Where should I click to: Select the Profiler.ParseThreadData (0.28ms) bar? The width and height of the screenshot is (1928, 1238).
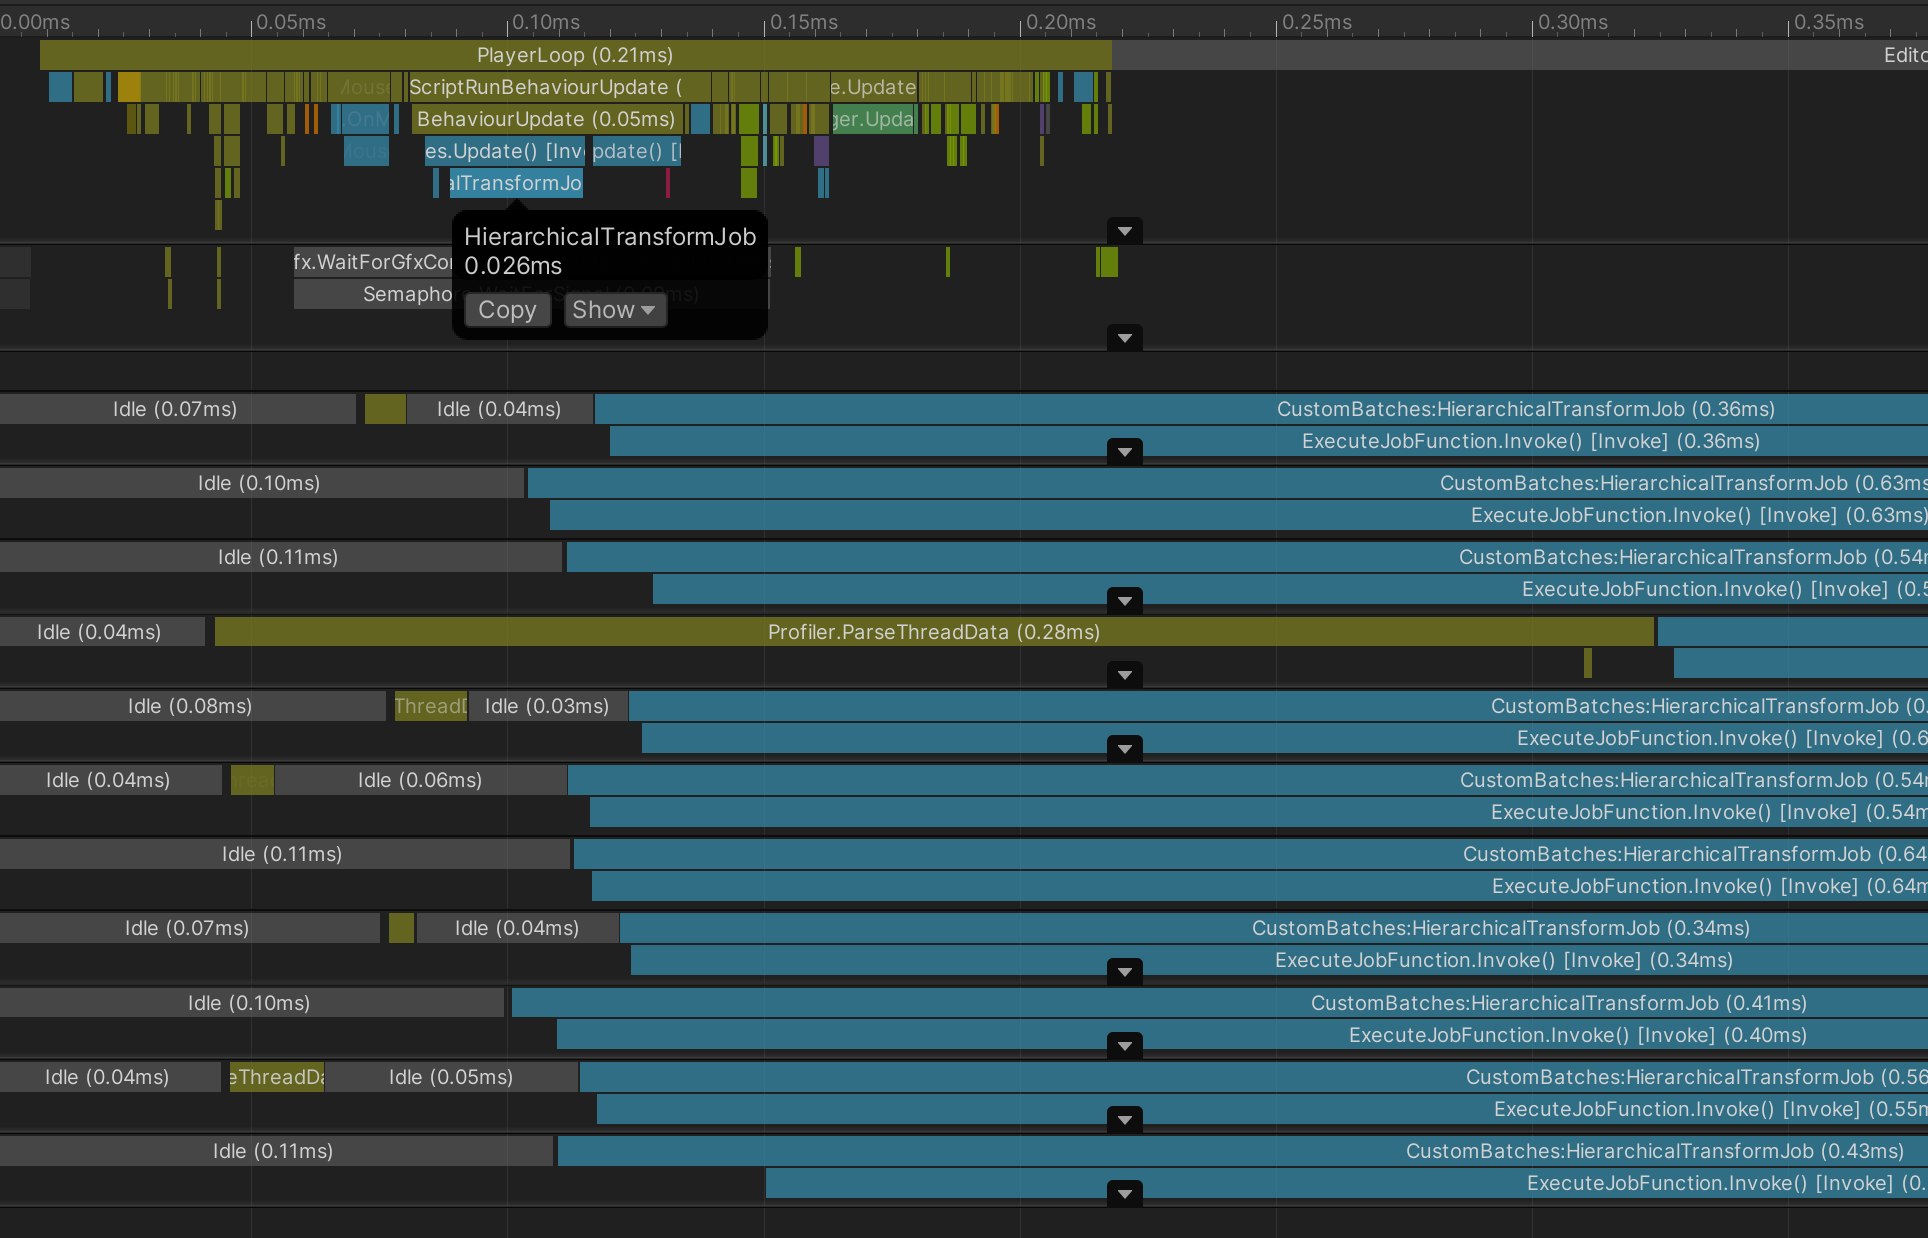[x=933, y=632]
